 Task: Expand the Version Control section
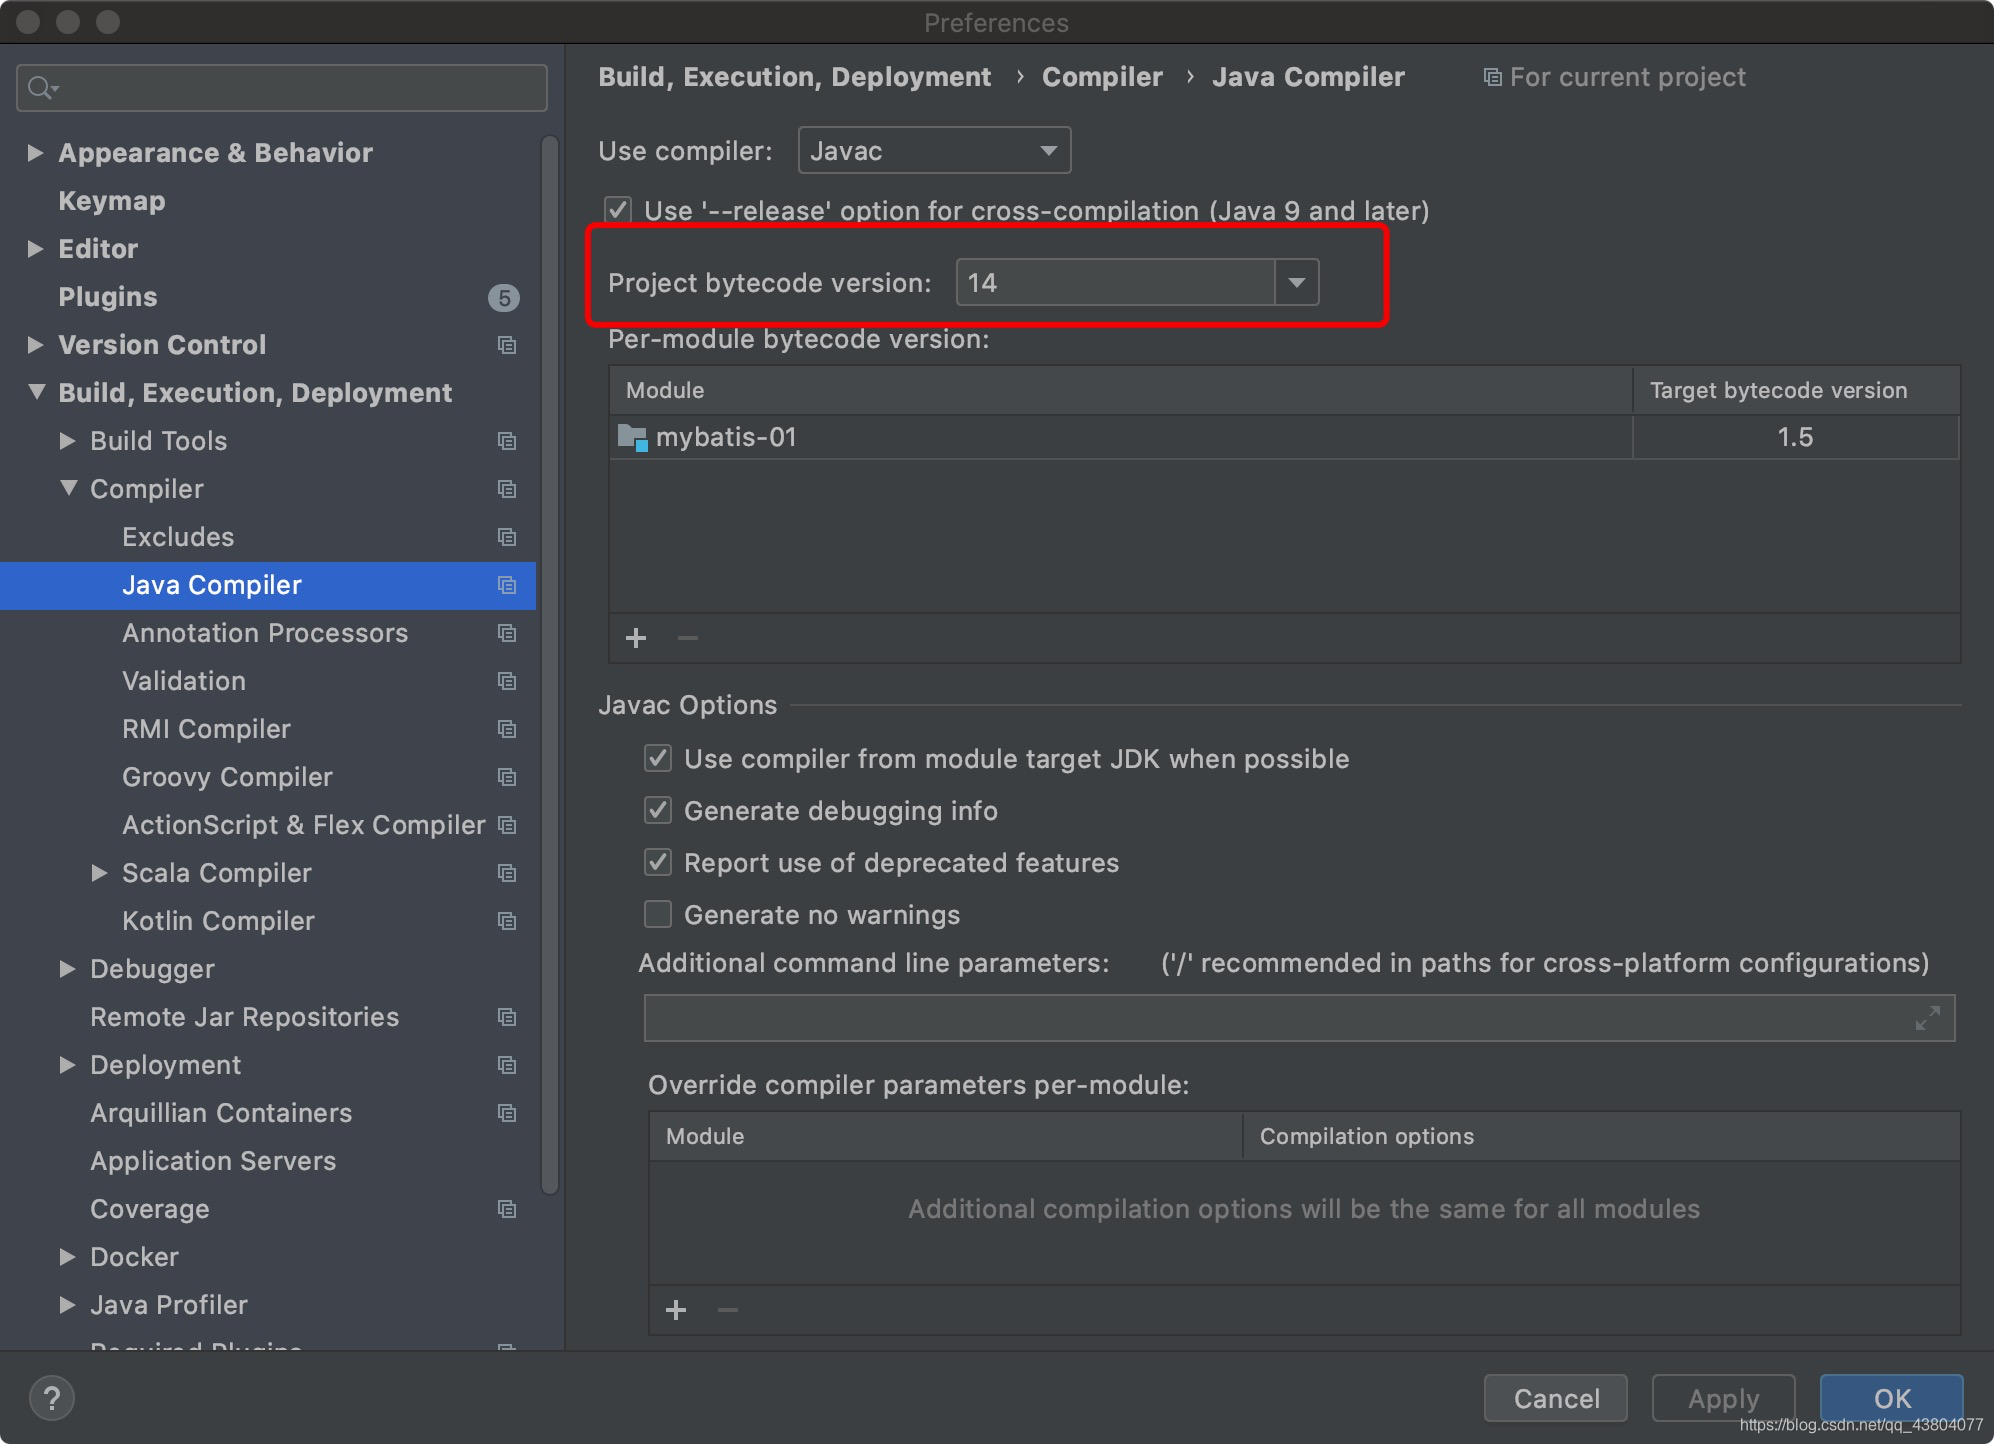(x=35, y=345)
